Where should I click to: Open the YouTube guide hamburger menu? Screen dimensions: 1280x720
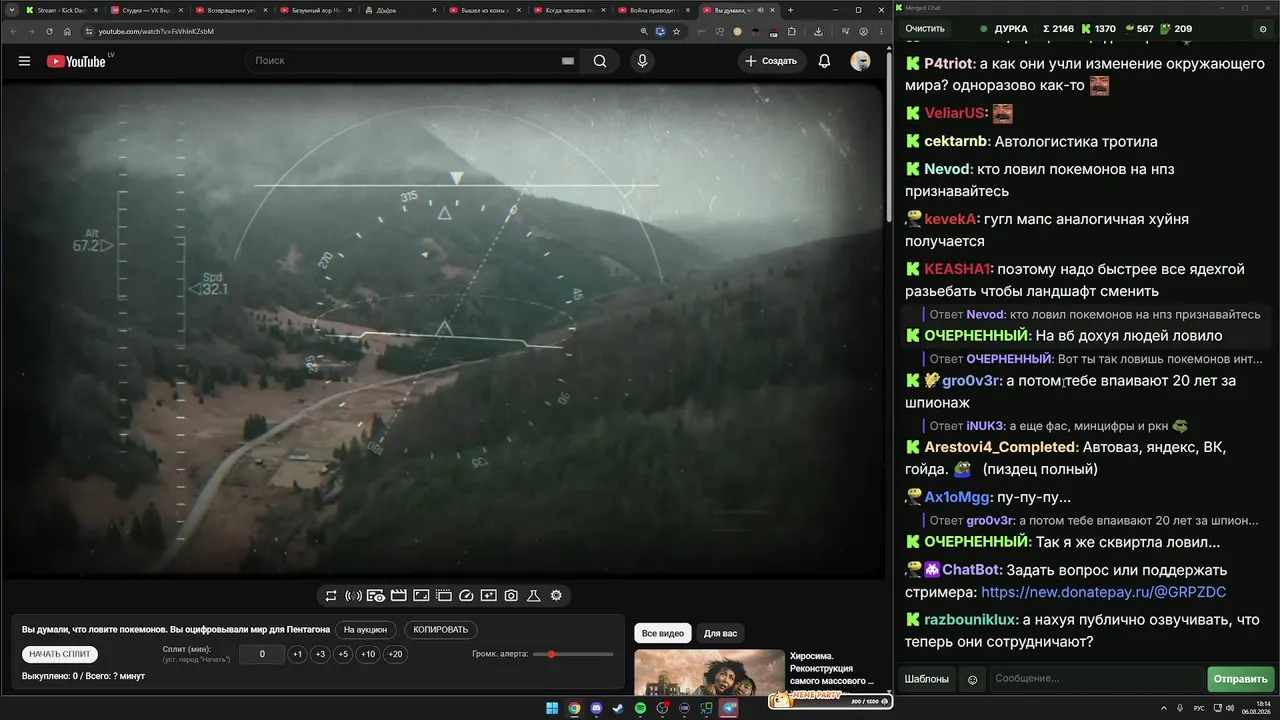coord(24,61)
